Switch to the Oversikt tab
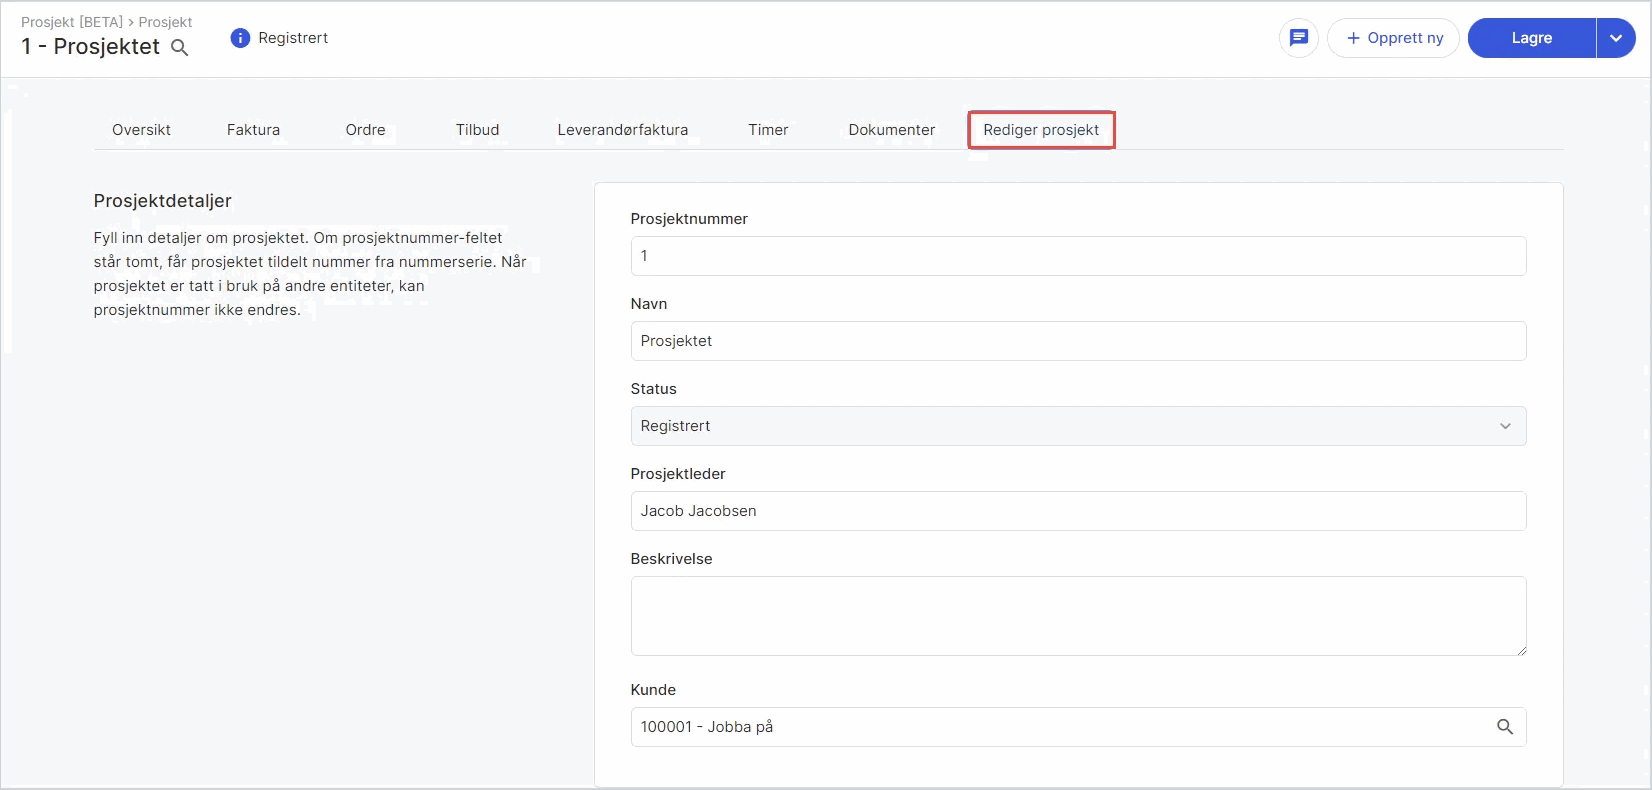 click(141, 130)
